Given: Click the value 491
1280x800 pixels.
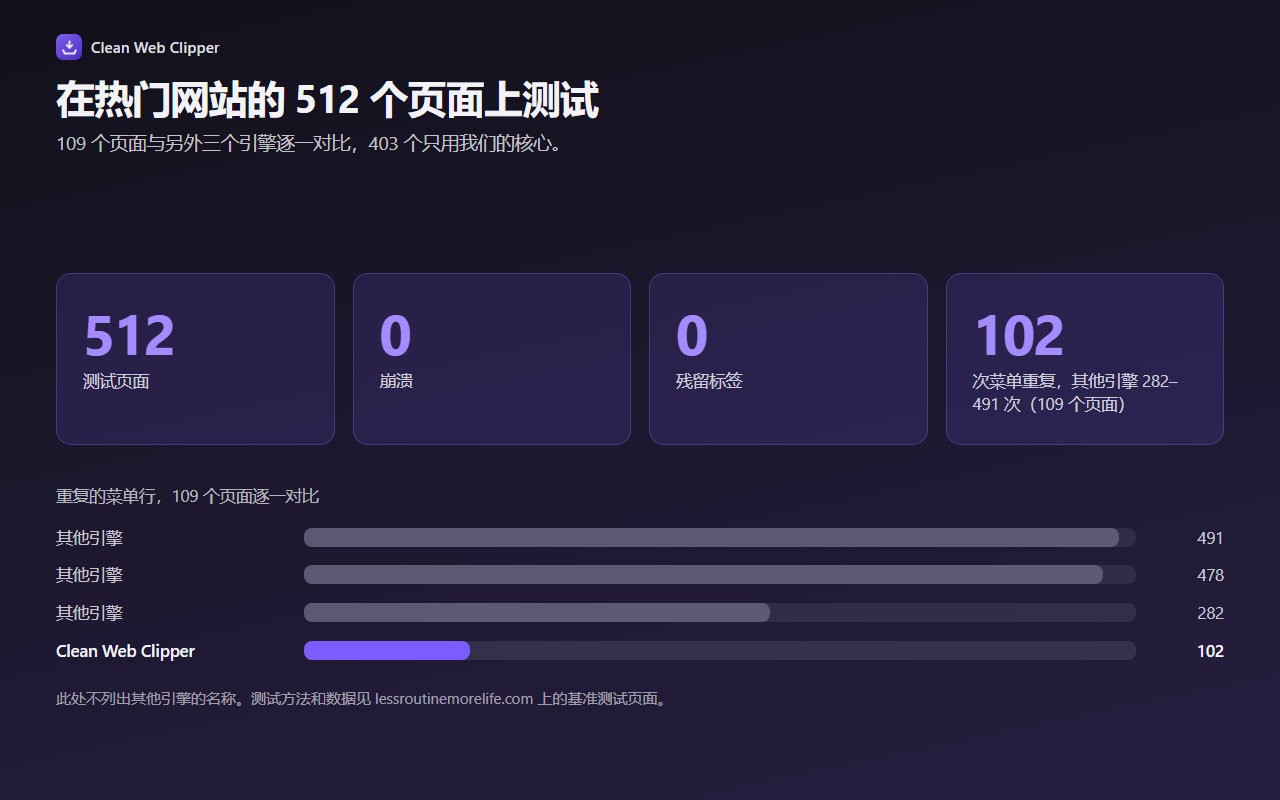Looking at the screenshot, I should 1210,538.
